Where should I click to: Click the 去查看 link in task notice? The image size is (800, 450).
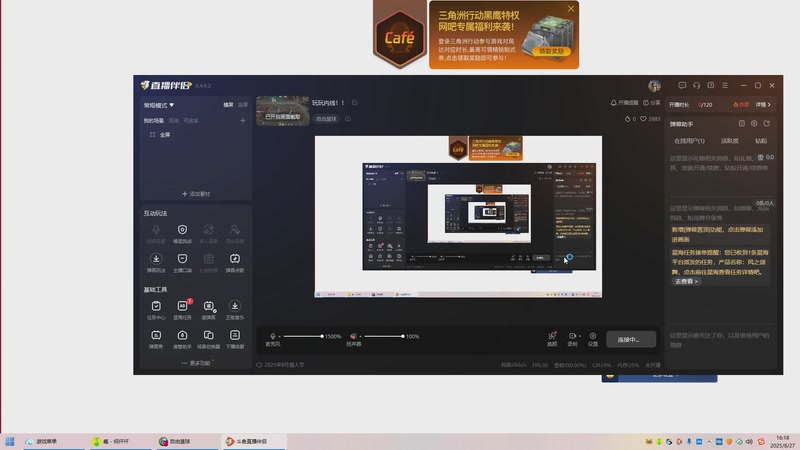(x=686, y=281)
